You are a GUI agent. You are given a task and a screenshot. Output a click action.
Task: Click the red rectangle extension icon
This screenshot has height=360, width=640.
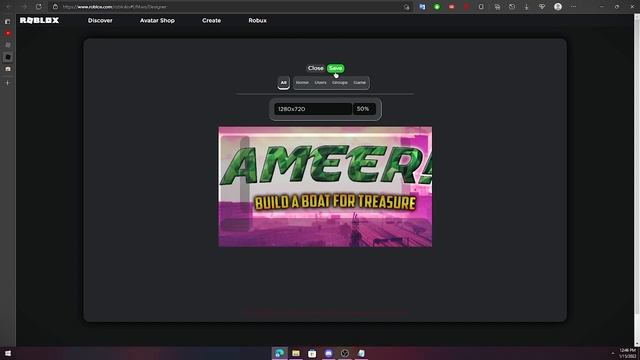(x=451, y=7)
